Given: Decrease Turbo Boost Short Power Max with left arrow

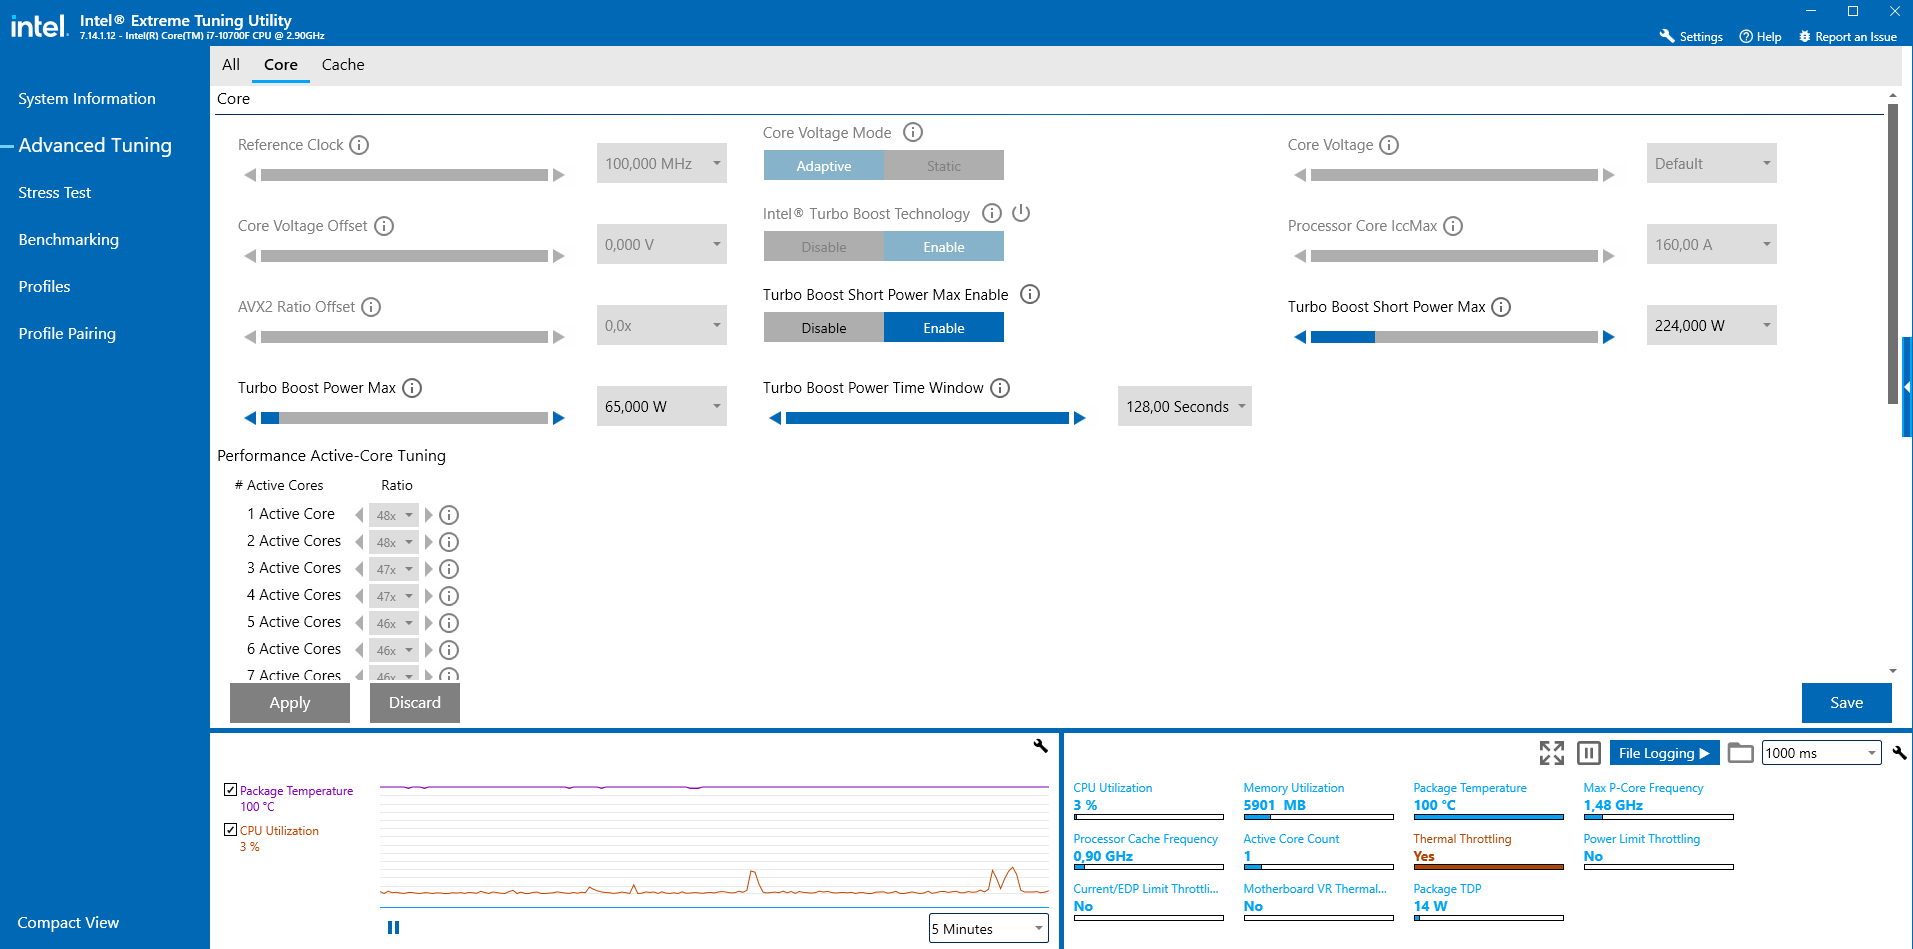Looking at the screenshot, I should click(1300, 337).
